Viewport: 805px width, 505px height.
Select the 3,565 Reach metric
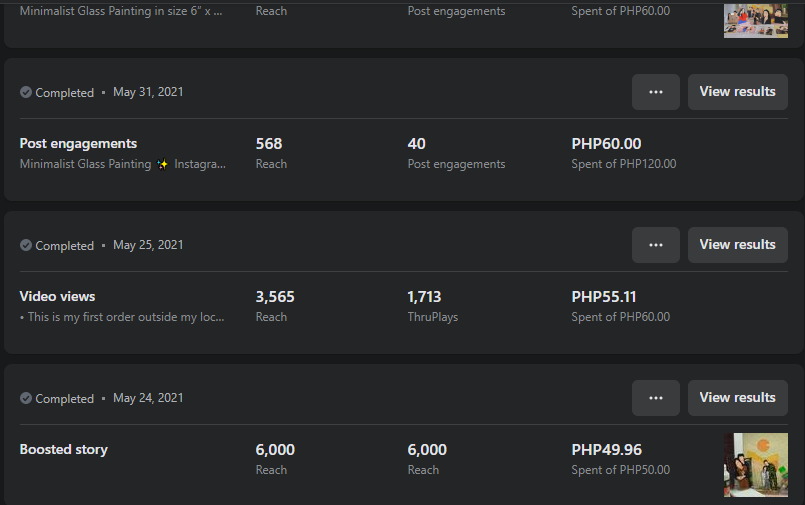275,297
